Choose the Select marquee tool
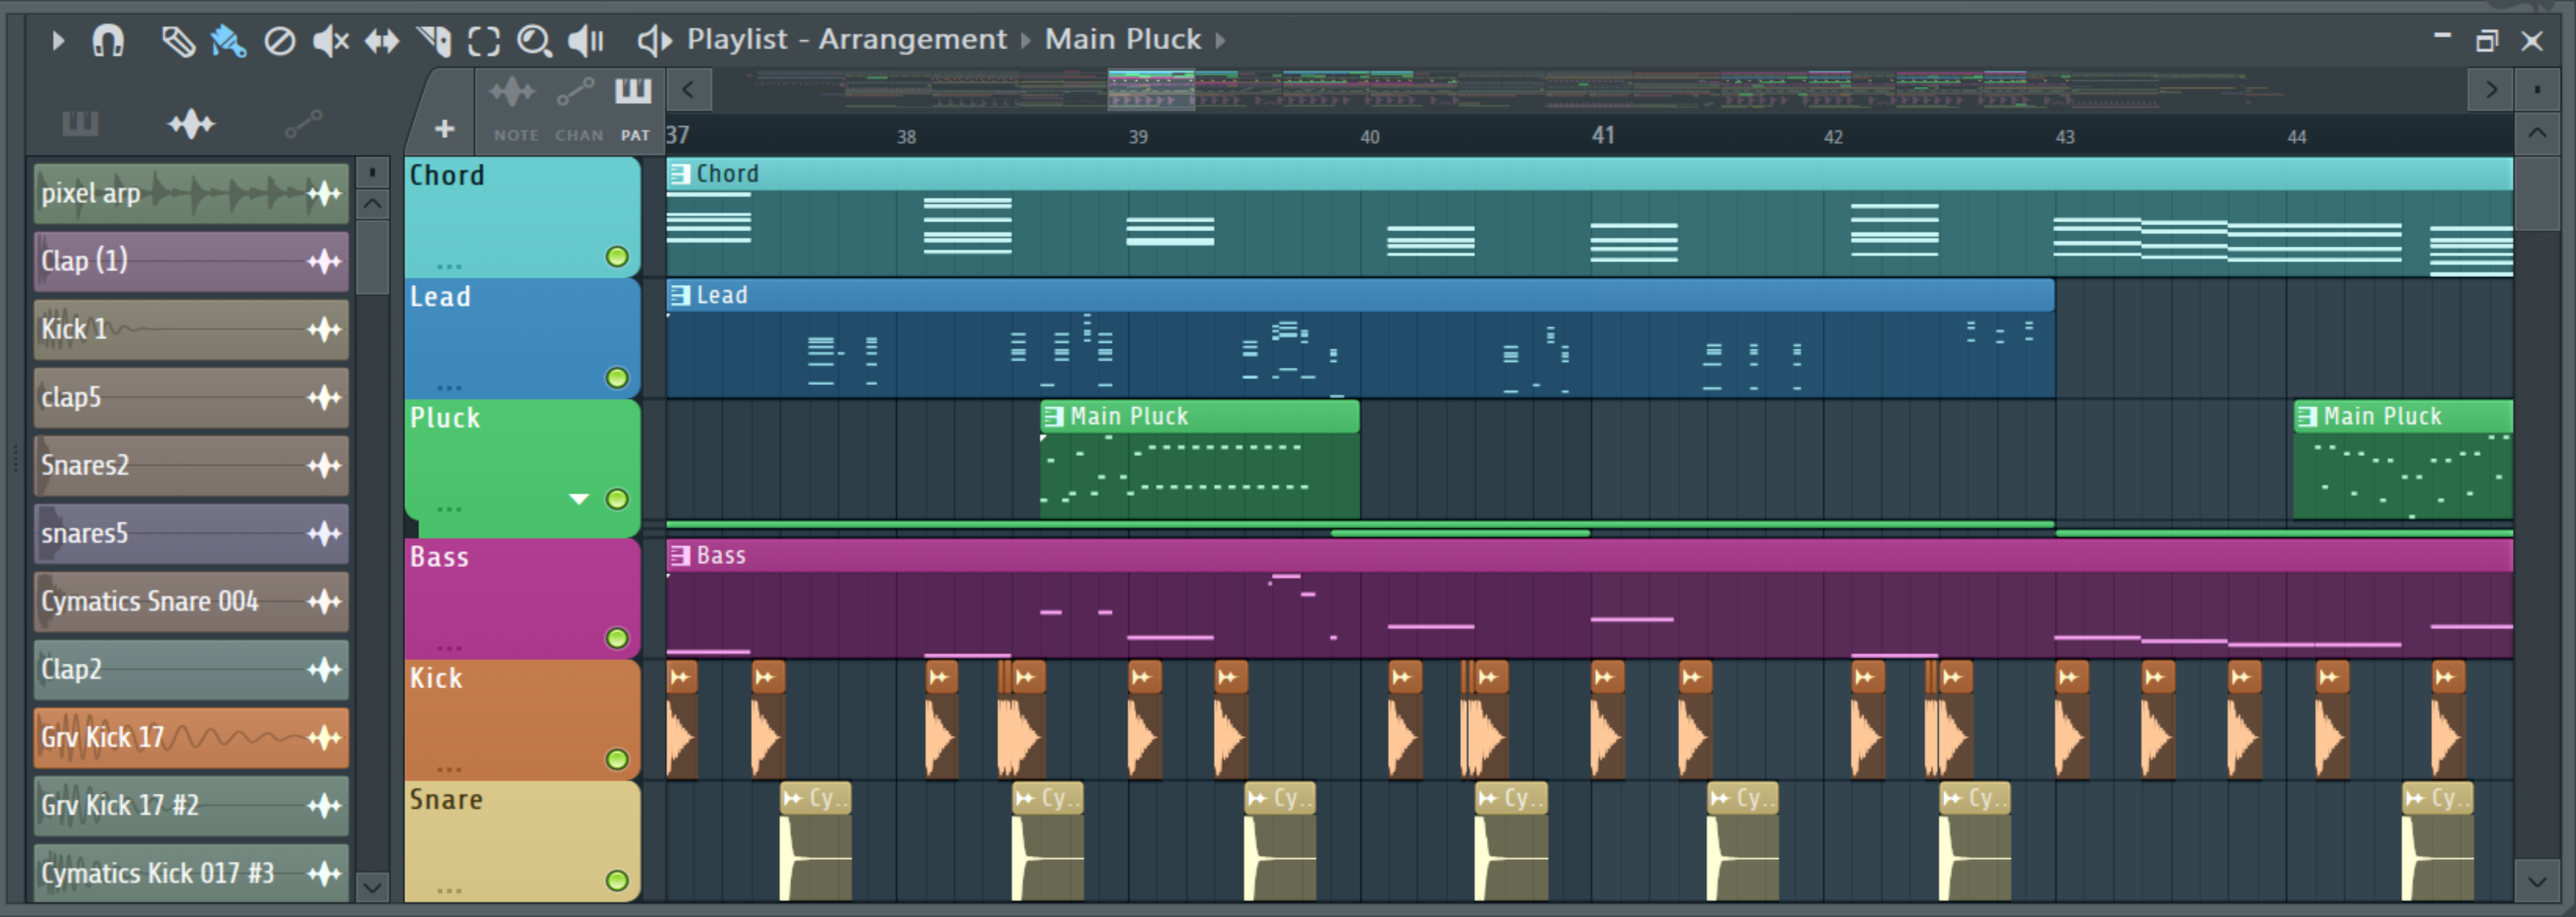 pyautogui.click(x=484, y=41)
